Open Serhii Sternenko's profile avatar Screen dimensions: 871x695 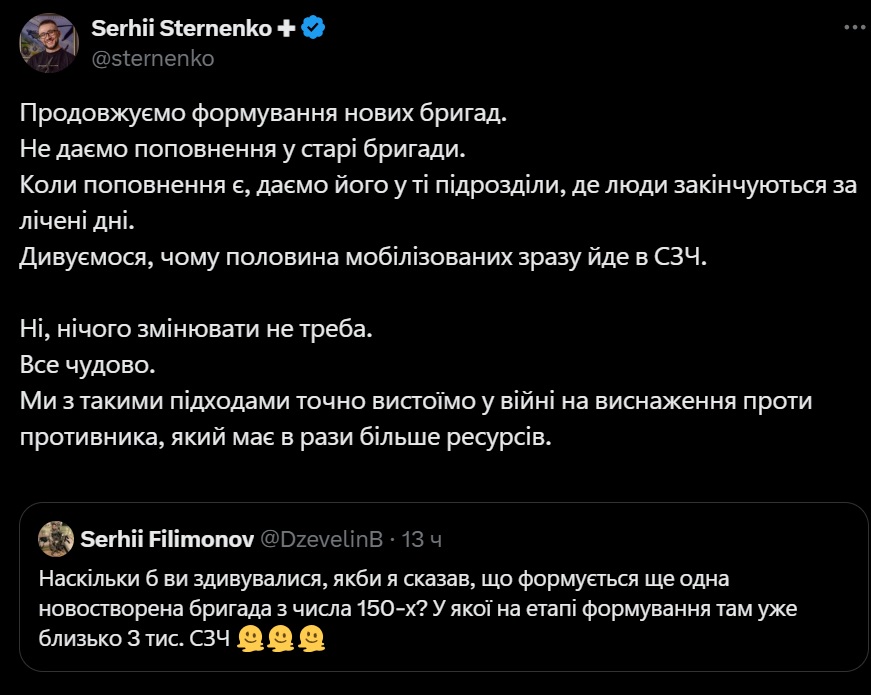click(x=49, y=44)
